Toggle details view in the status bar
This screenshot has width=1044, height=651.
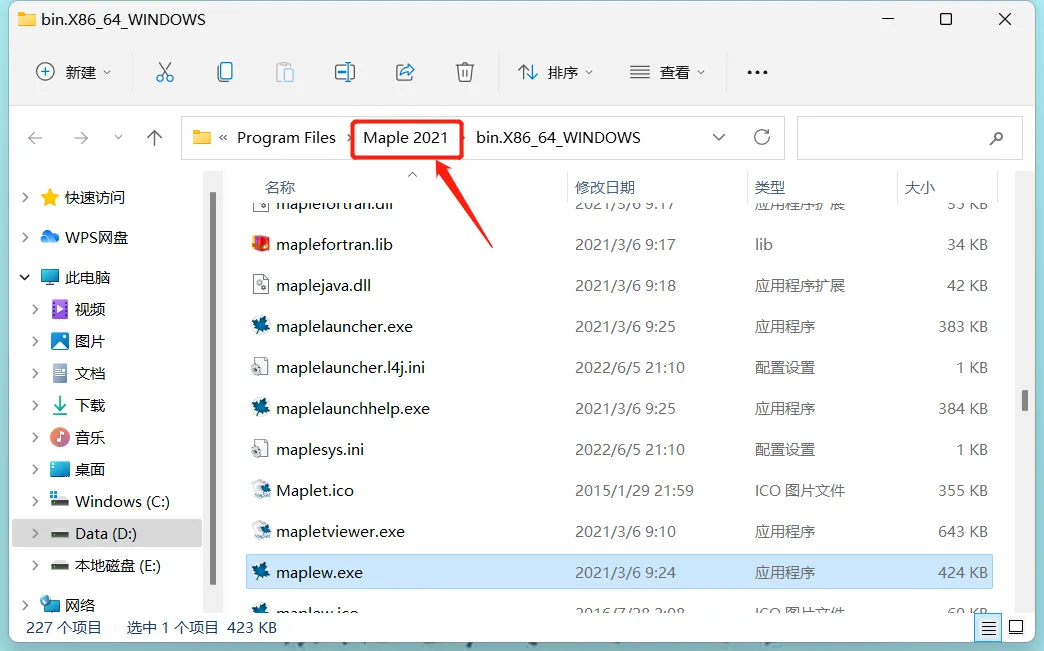pyautogui.click(x=988, y=627)
